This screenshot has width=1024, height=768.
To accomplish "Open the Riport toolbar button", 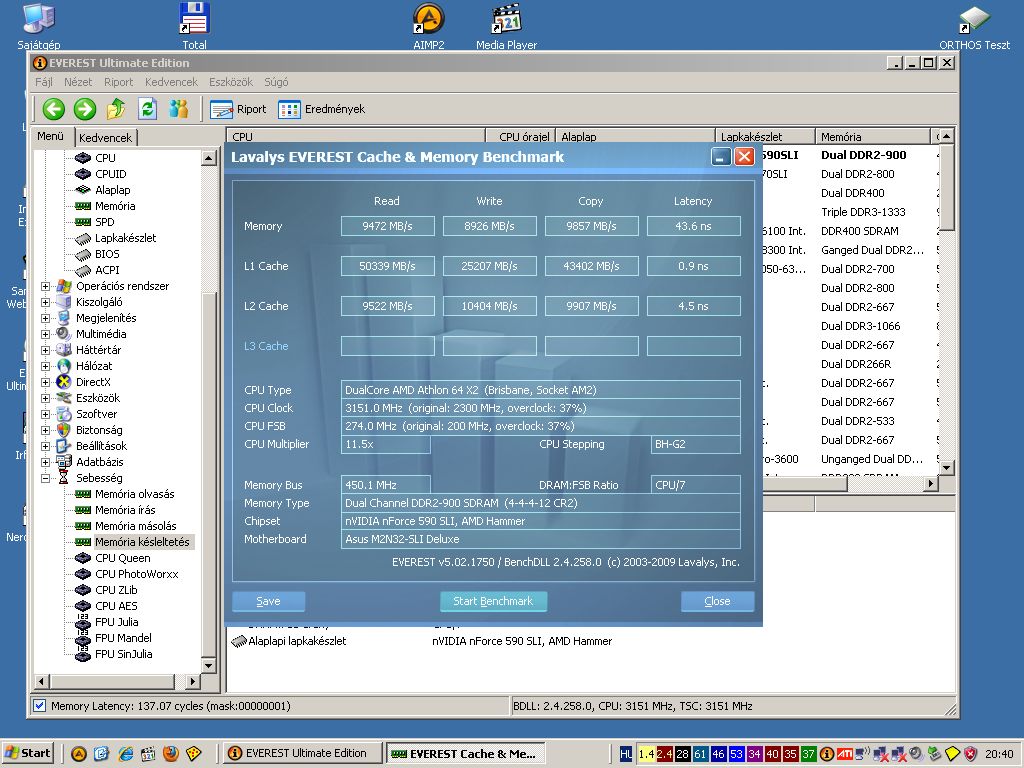I will [x=238, y=109].
